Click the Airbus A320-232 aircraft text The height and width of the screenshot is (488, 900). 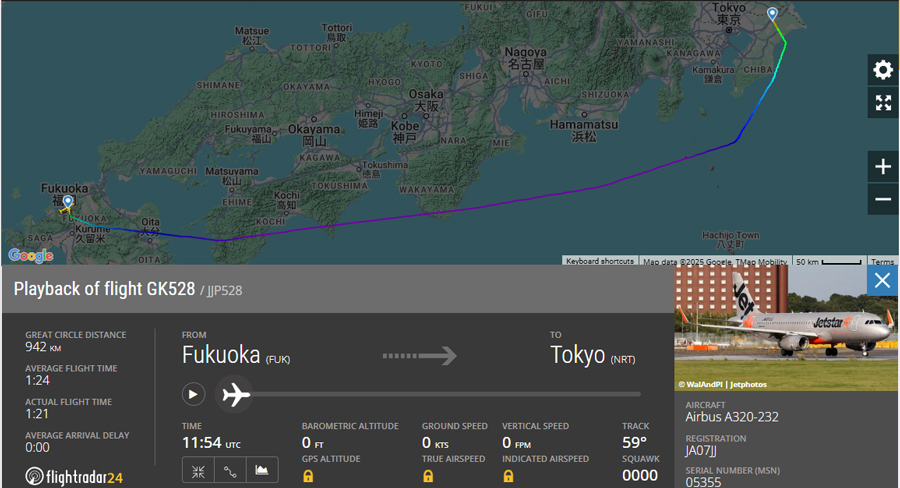click(x=732, y=417)
